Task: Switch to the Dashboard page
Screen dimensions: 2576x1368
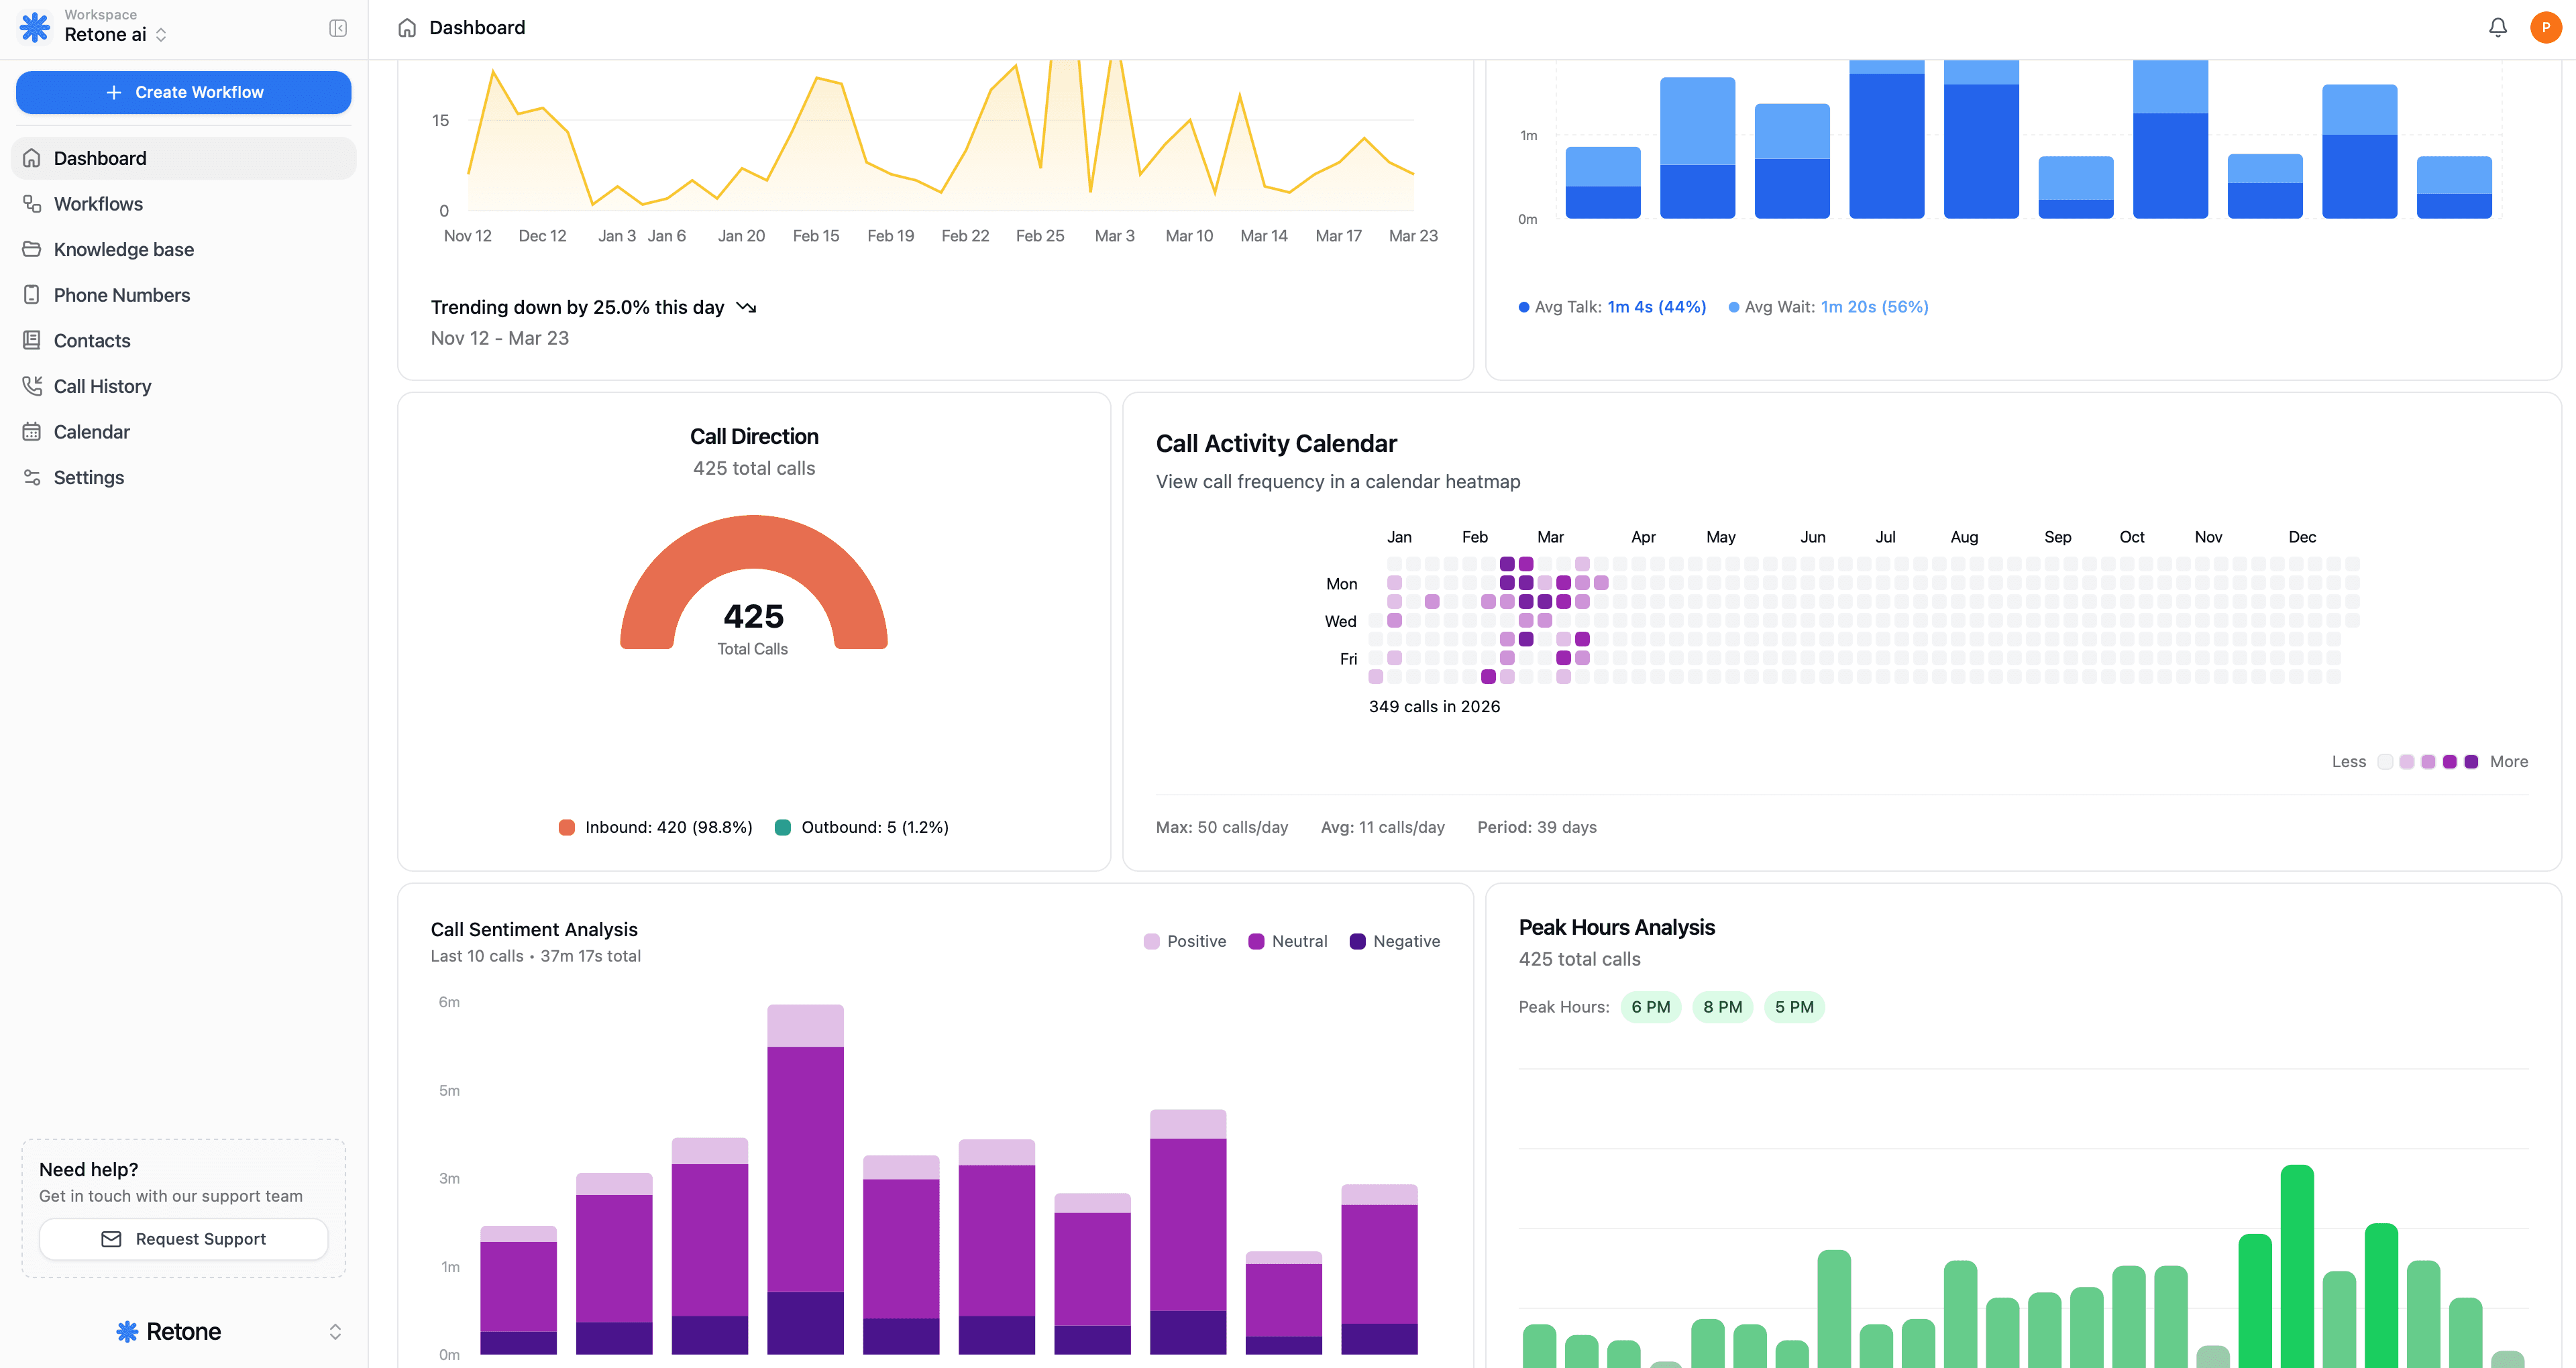Action: point(100,157)
